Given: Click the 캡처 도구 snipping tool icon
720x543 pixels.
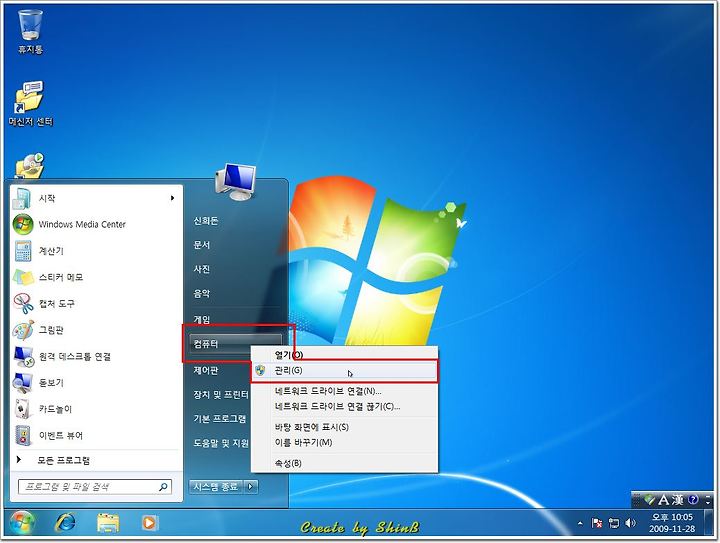Looking at the screenshot, I should pos(23,303).
